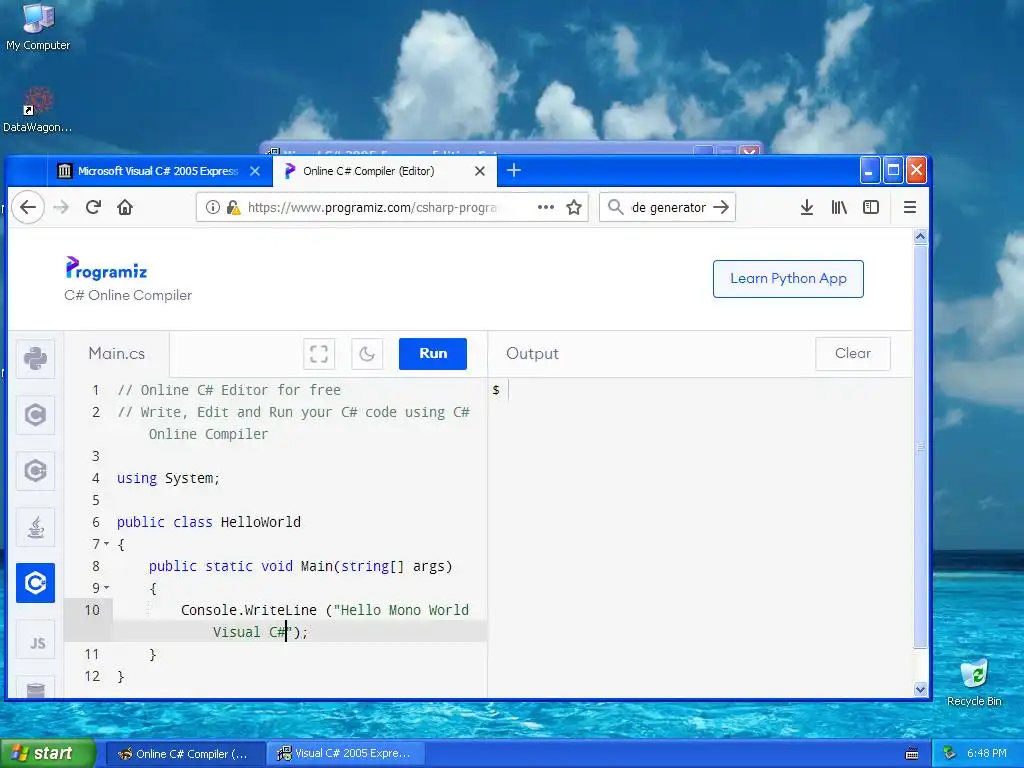The width and height of the screenshot is (1024, 768).
Task: Open a new browser tab
Action: click(x=514, y=170)
